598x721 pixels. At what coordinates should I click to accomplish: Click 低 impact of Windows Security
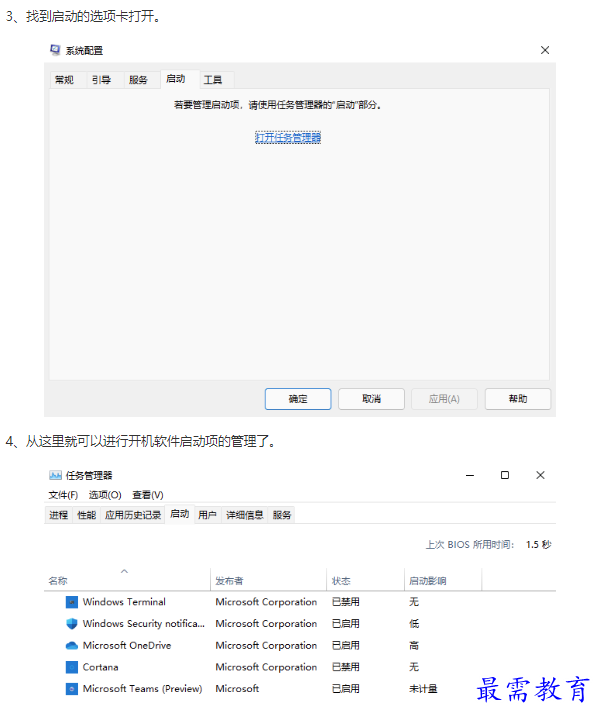[414, 624]
